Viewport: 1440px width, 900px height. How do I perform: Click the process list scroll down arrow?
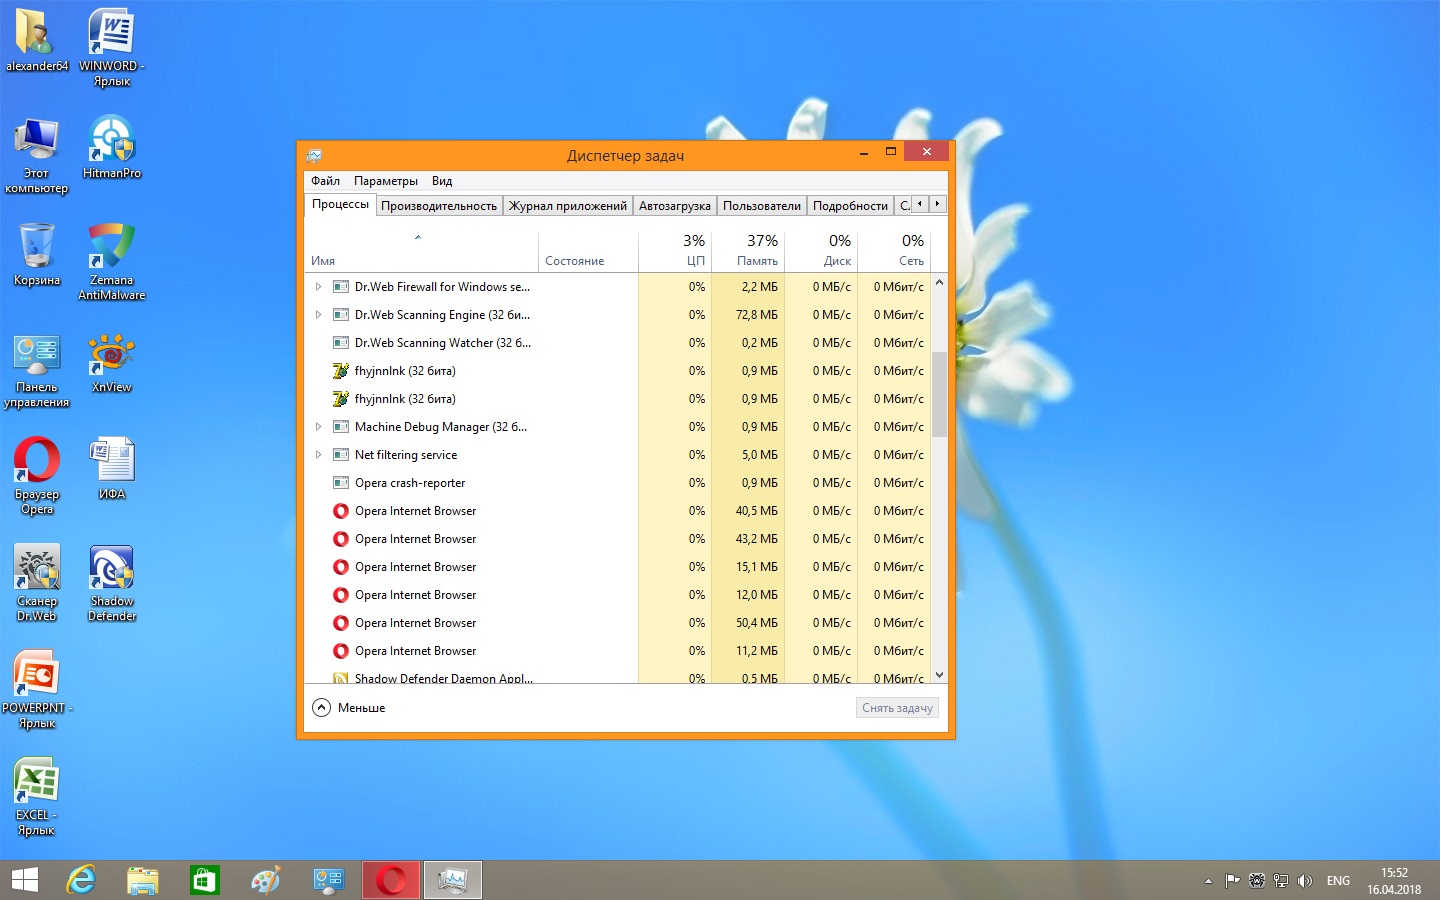coord(939,675)
